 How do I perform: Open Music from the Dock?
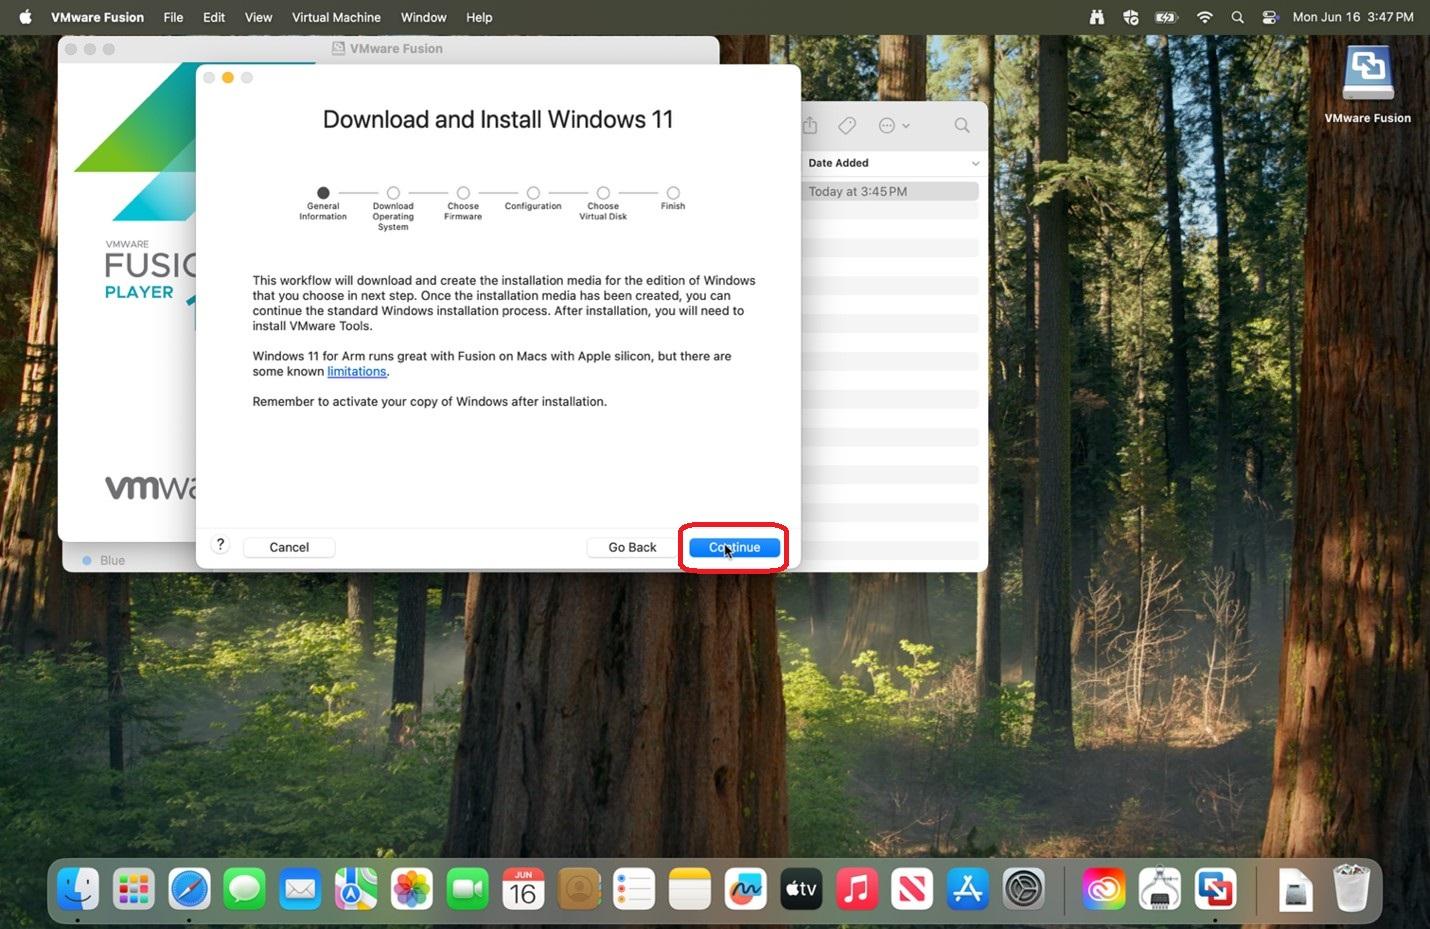click(856, 888)
